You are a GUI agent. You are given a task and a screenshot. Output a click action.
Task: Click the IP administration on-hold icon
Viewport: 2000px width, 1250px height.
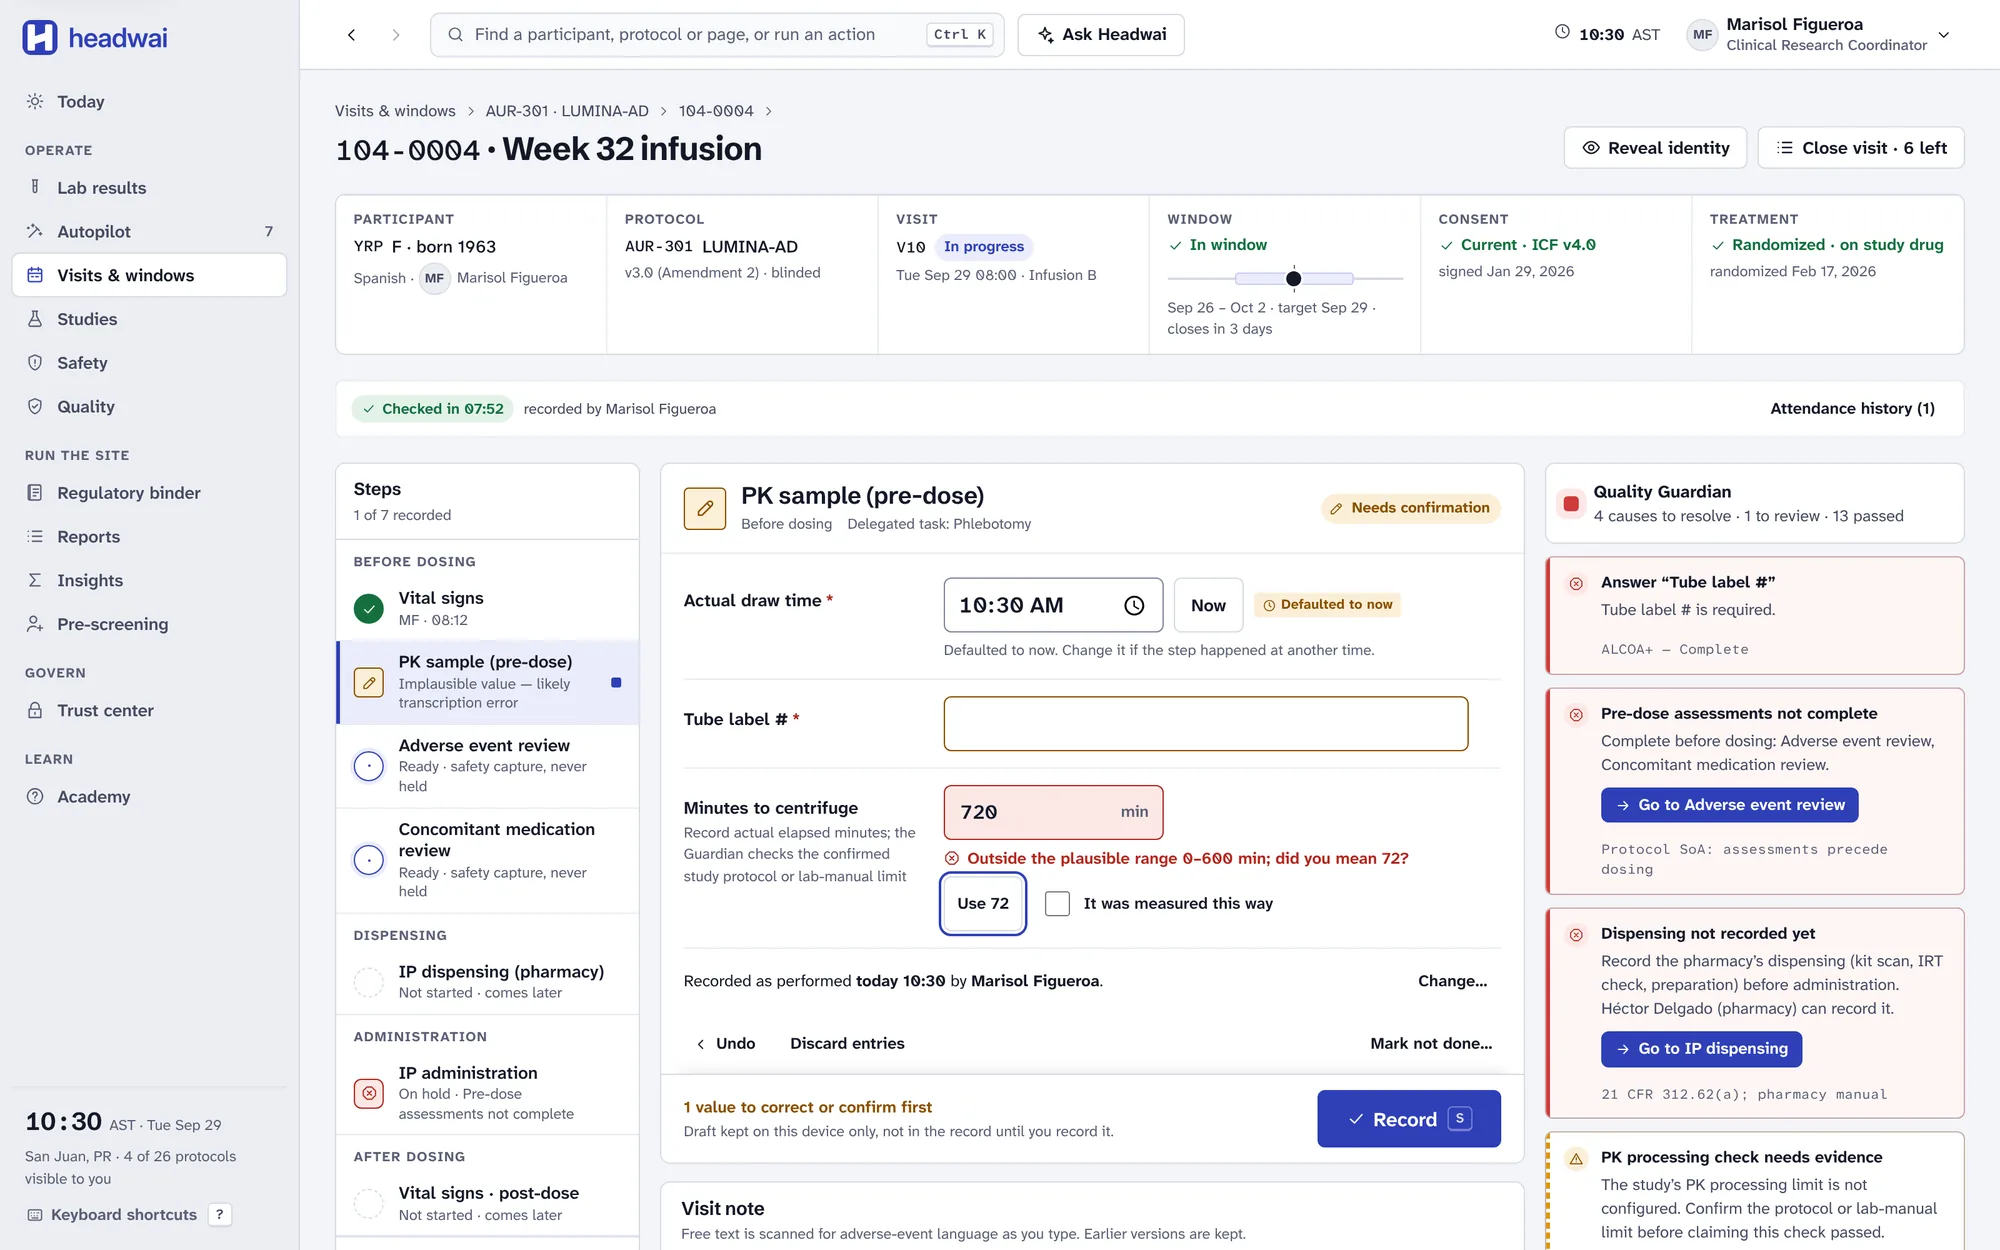pyautogui.click(x=369, y=1093)
